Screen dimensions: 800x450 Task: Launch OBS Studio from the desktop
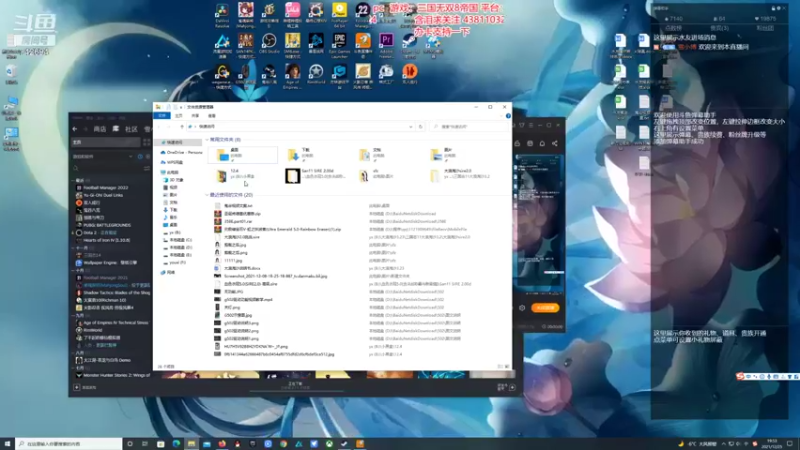(269, 44)
